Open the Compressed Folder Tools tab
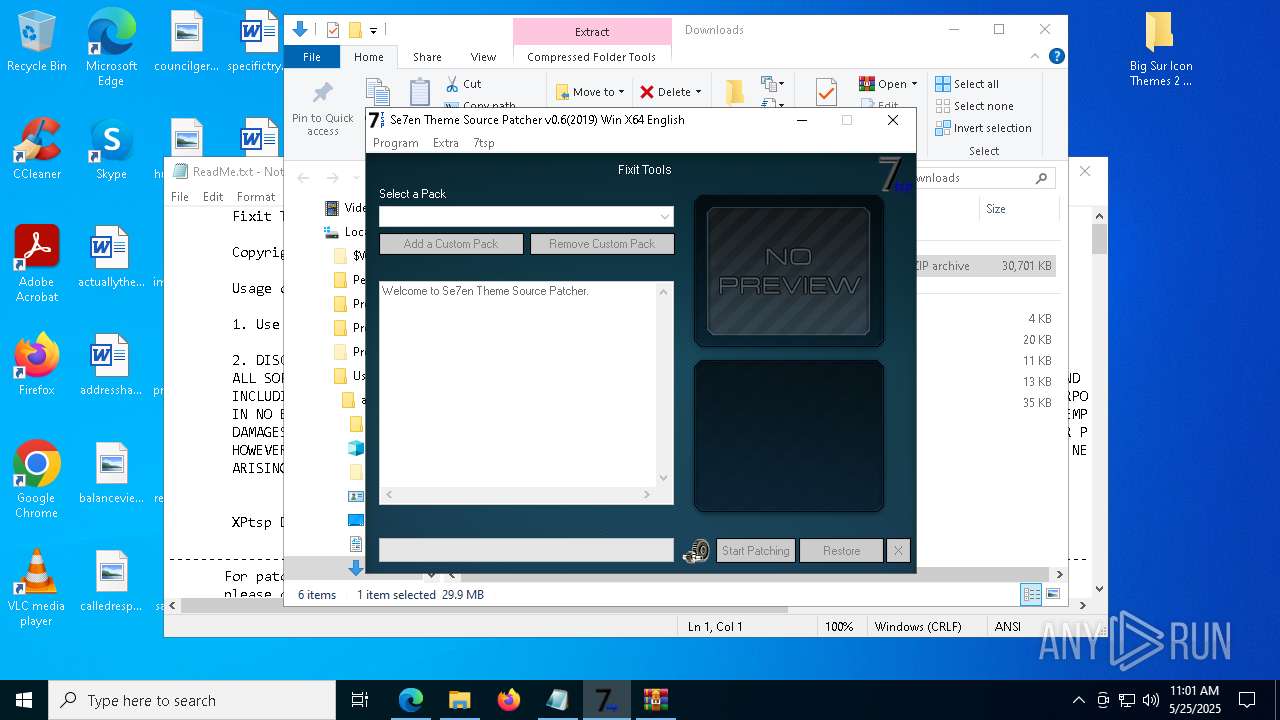The height and width of the screenshot is (720, 1280). coord(591,57)
